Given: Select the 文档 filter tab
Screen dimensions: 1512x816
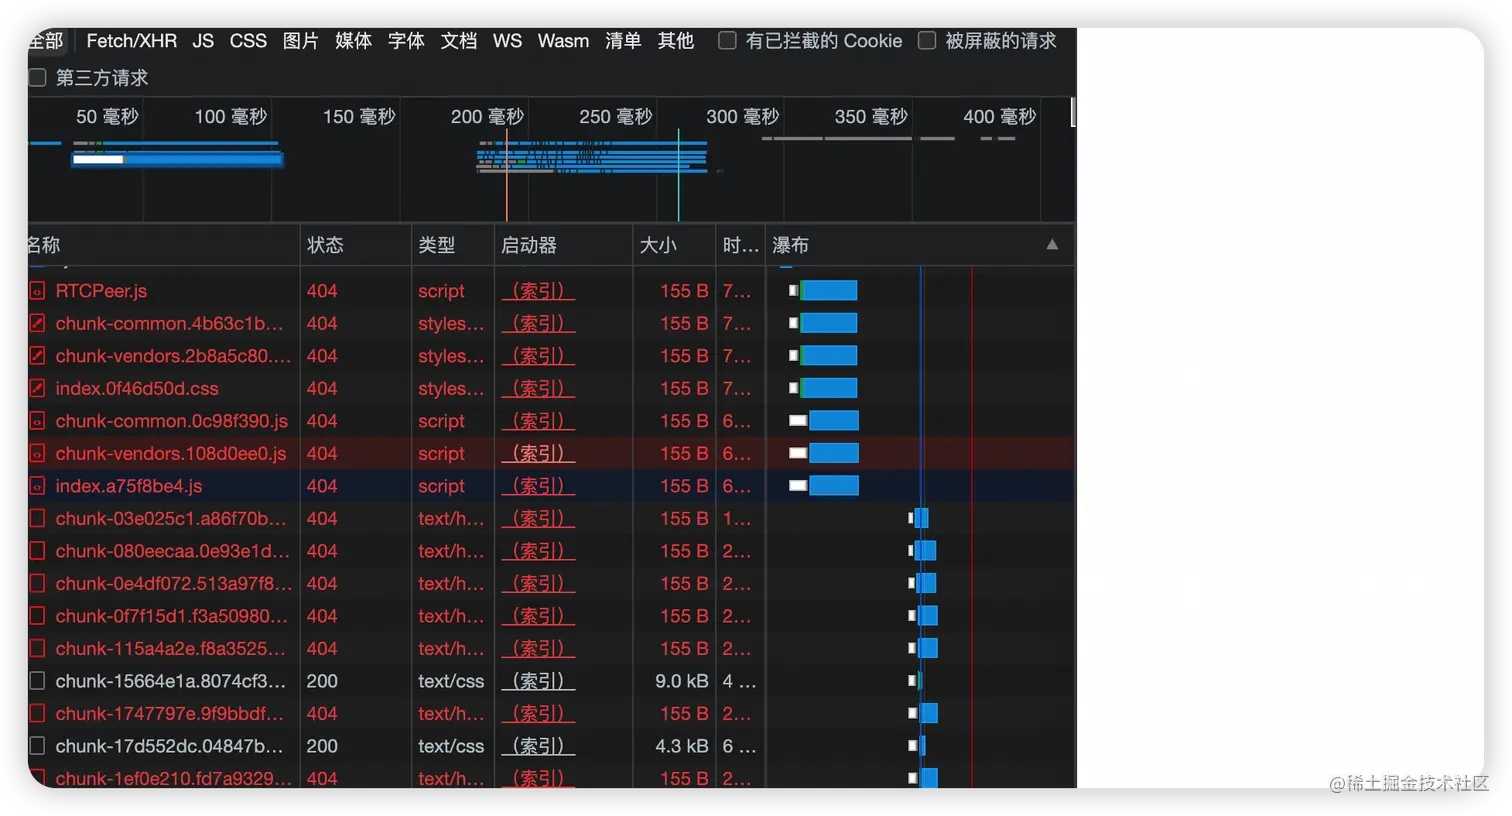Looking at the screenshot, I should 459,41.
